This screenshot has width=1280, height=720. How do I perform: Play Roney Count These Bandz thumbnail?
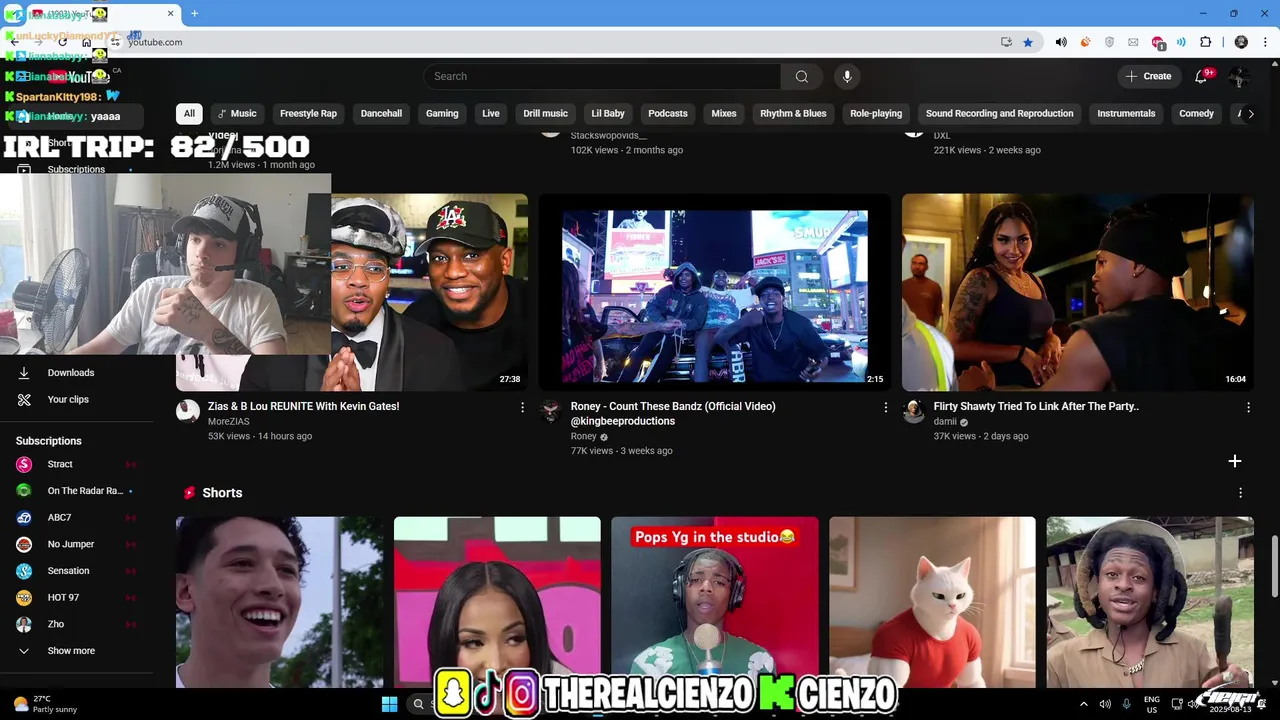coord(714,292)
